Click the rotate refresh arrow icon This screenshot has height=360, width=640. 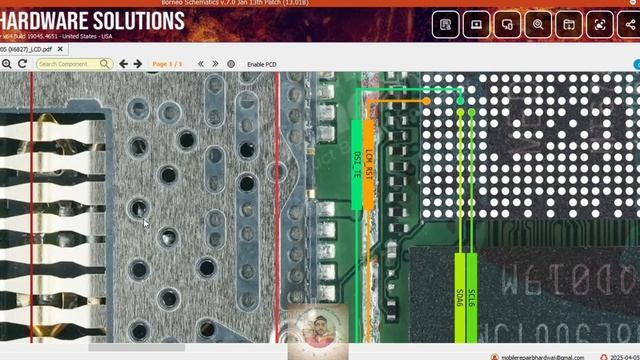coord(22,64)
